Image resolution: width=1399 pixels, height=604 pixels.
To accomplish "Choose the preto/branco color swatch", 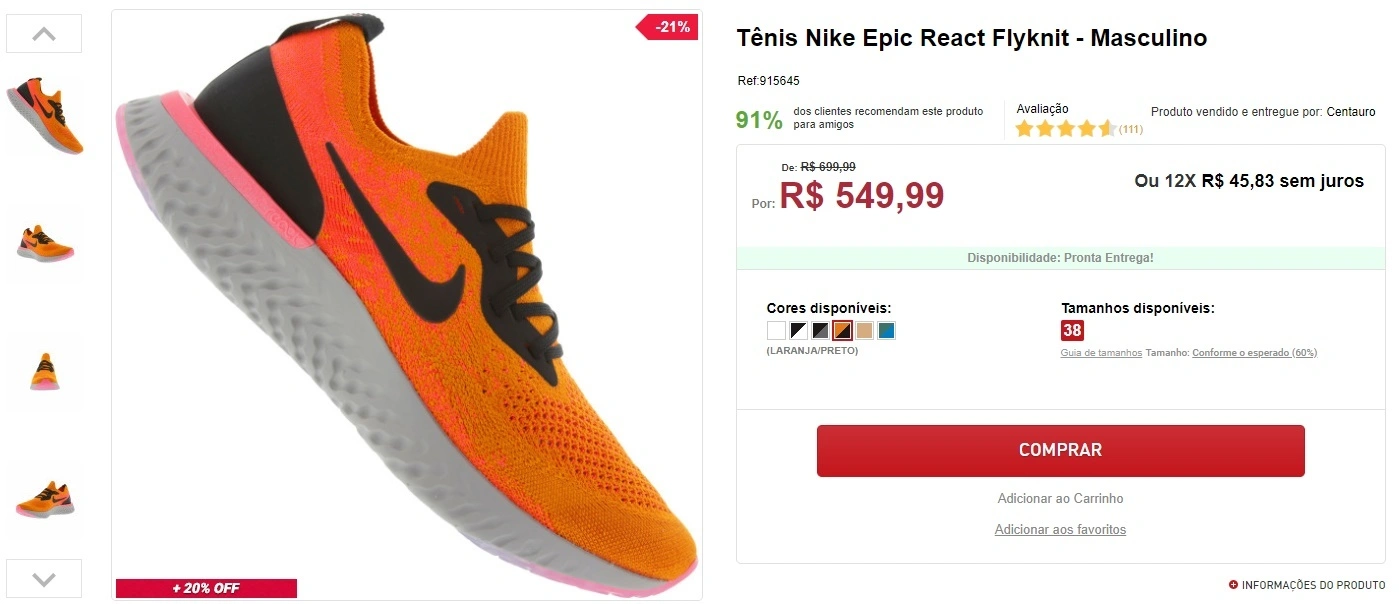I will point(797,329).
